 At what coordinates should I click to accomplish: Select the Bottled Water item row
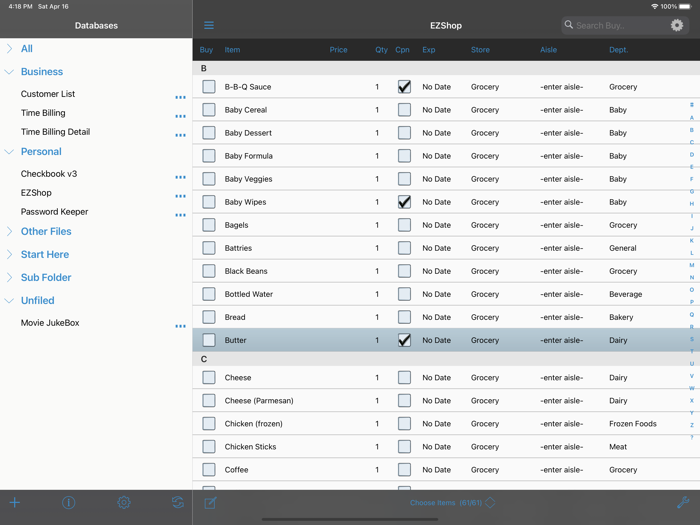[446, 294]
